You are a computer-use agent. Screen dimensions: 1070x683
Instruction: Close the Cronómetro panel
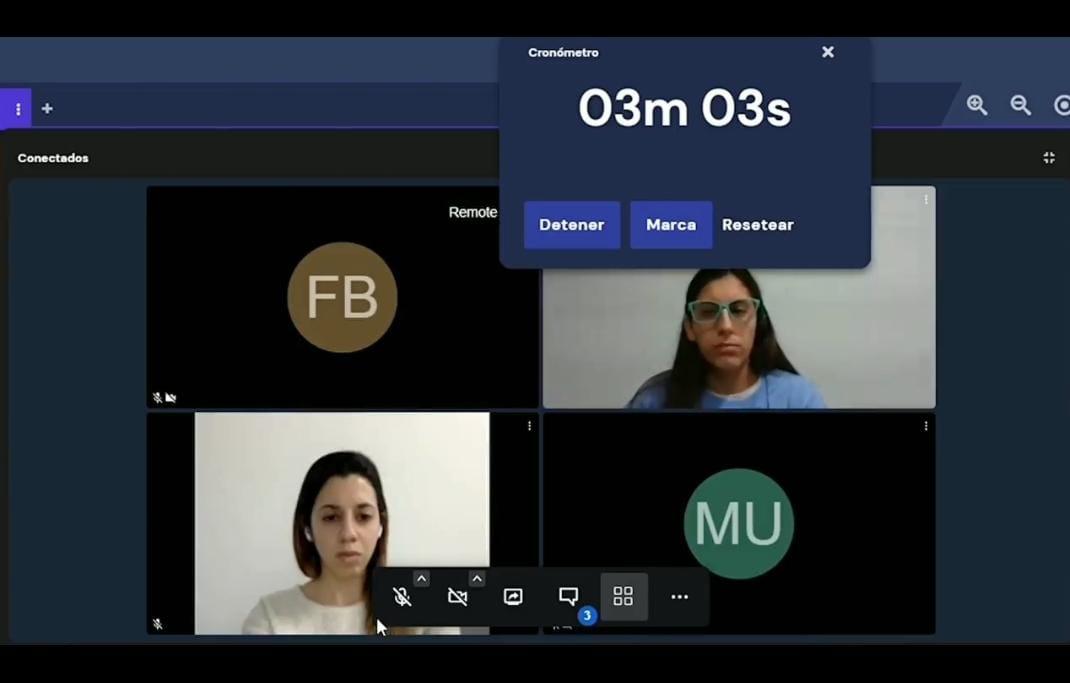point(827,52)
